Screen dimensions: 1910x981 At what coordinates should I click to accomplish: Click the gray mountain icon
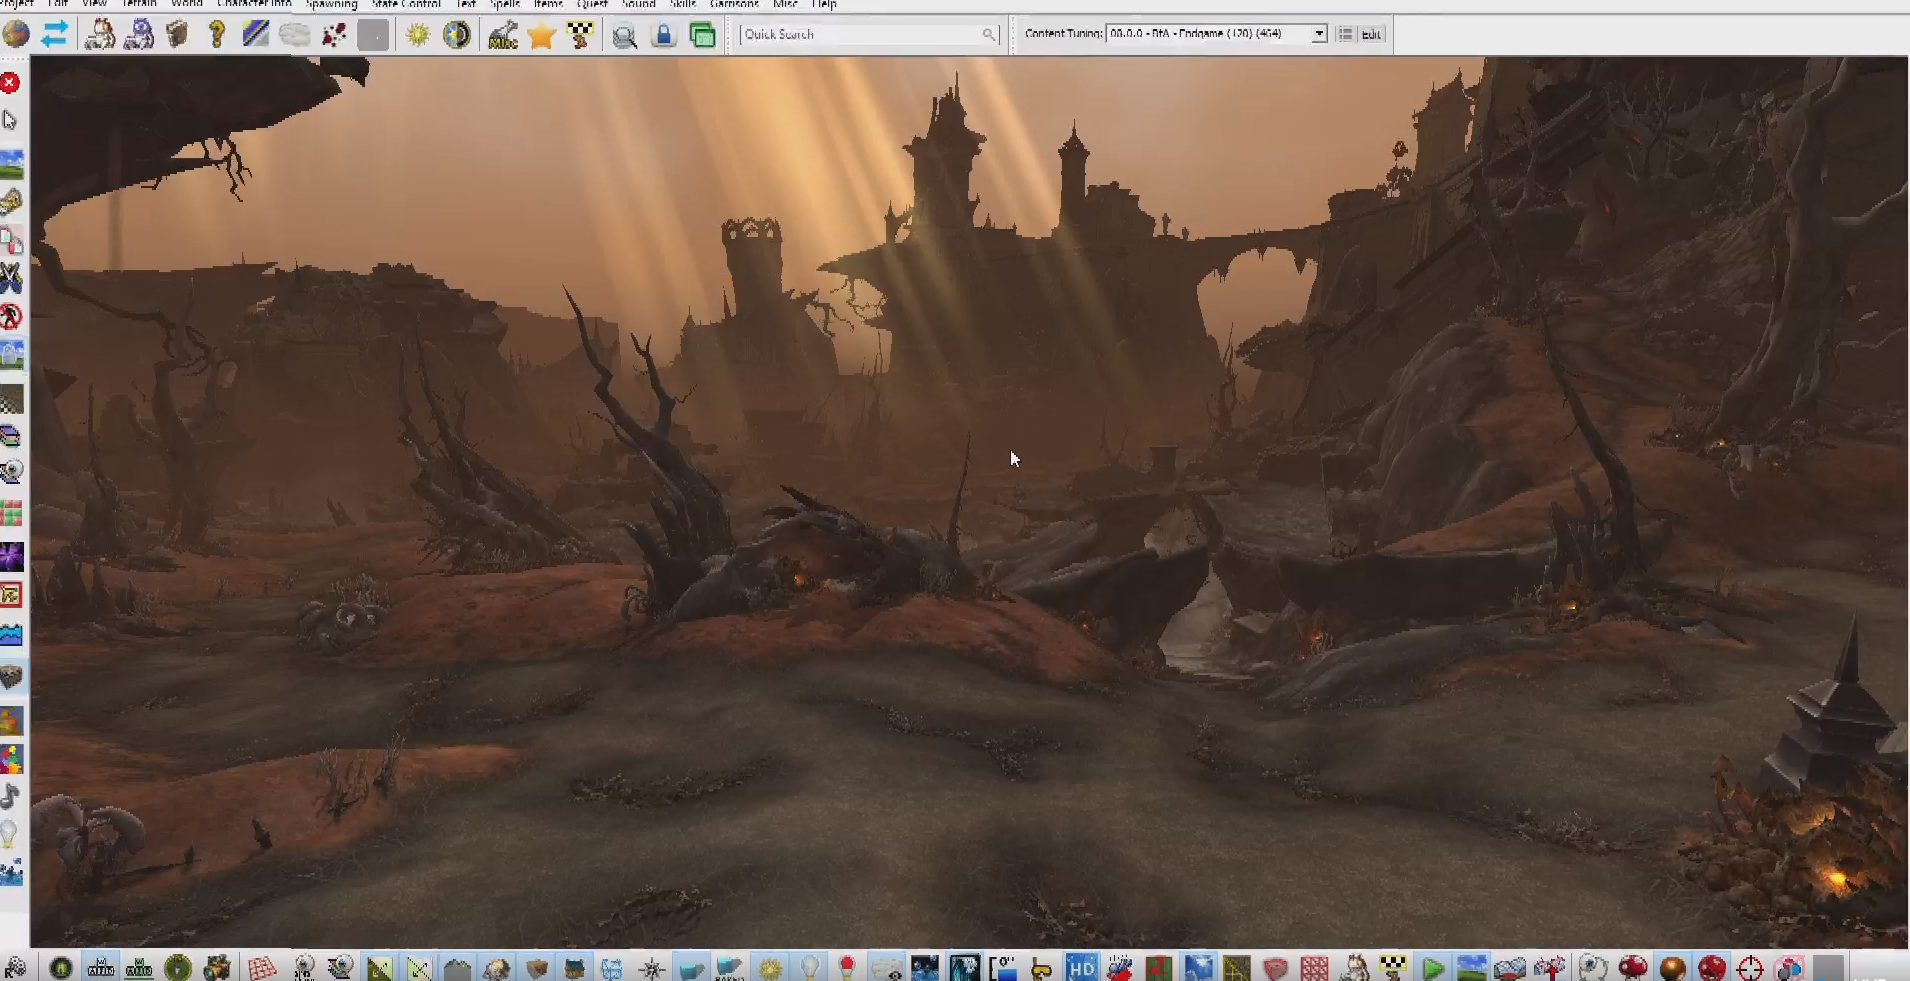pos(457,968)
